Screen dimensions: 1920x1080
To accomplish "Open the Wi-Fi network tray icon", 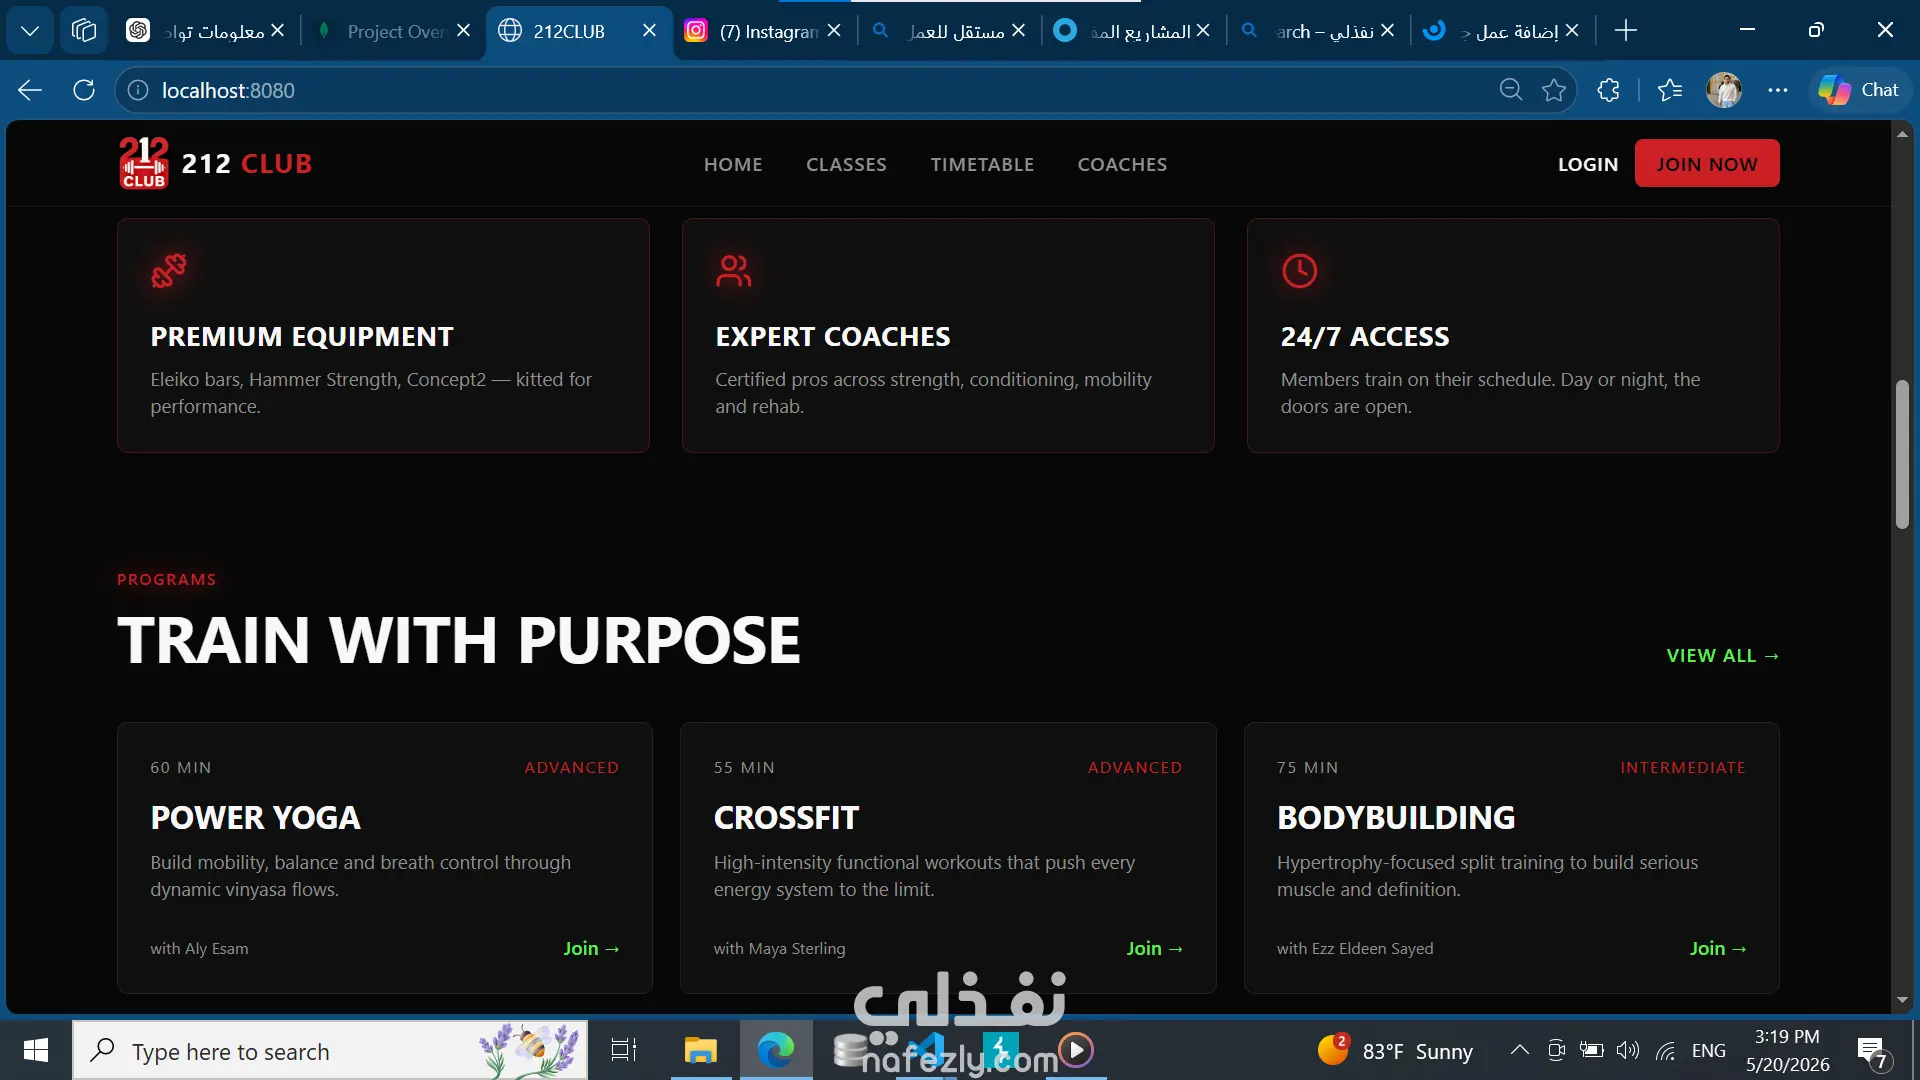I will (x=1665, y=1050).
